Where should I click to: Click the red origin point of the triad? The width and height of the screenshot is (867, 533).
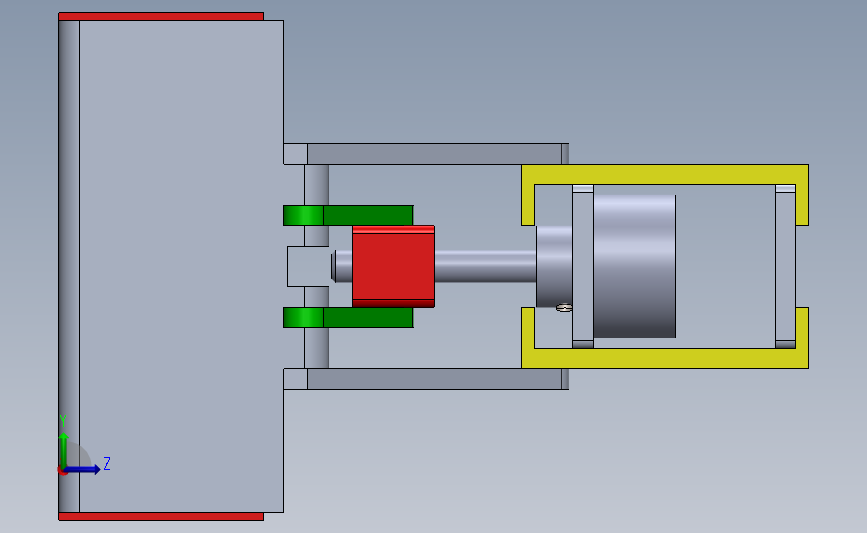[x=62, y=471]
